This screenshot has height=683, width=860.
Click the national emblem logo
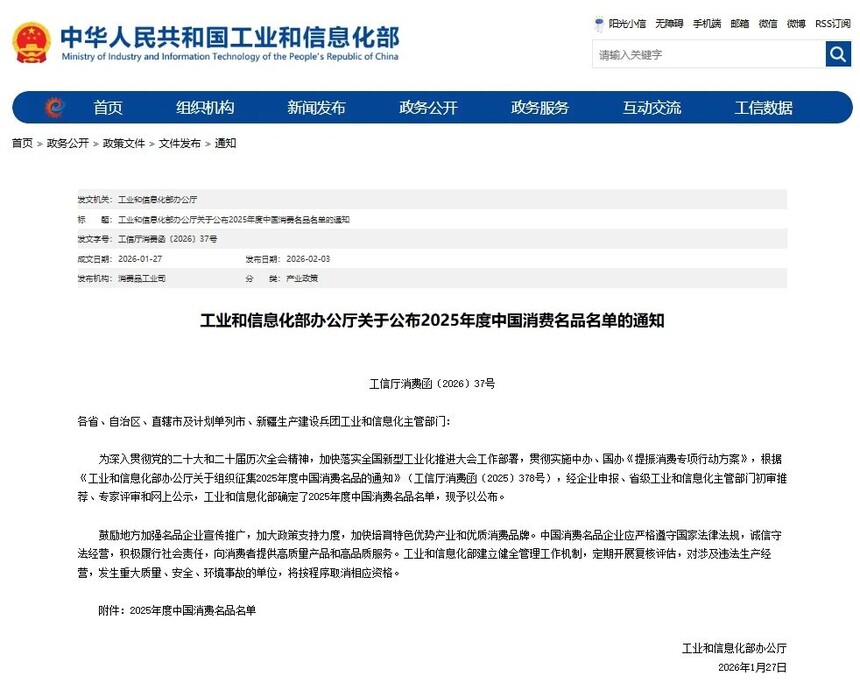[32, 42]
